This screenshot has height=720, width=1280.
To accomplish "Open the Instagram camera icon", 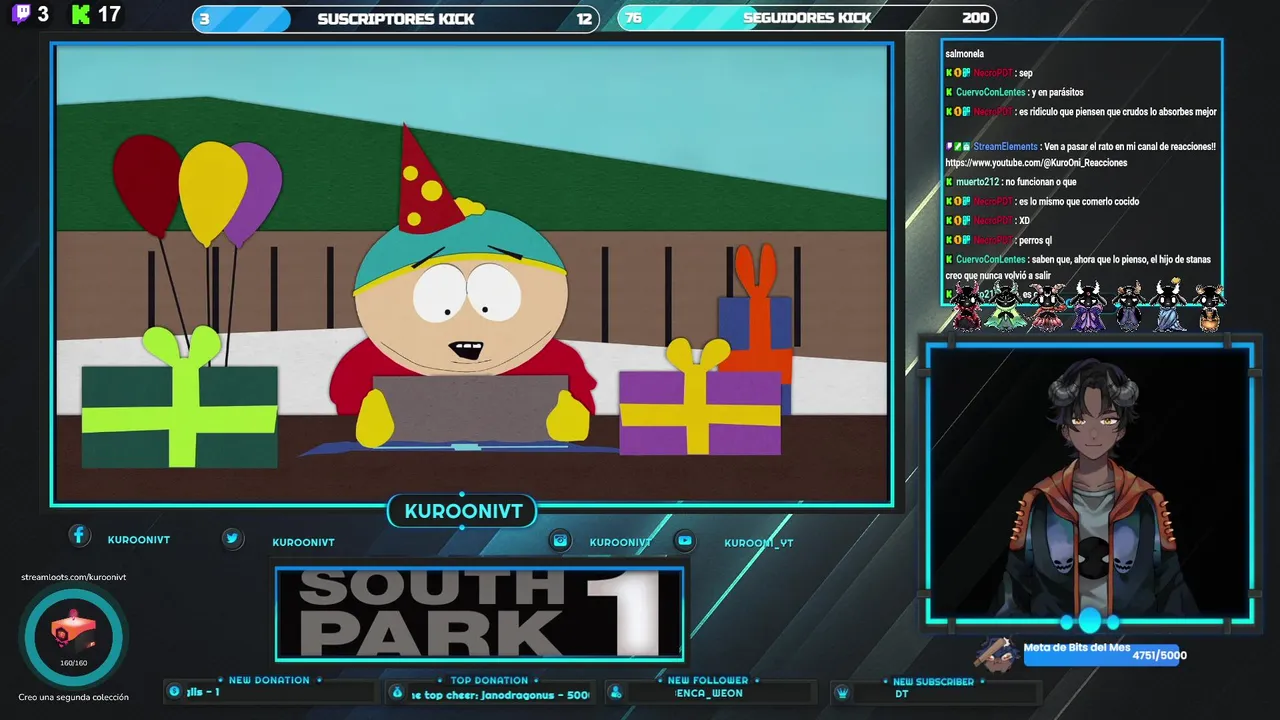I will (x=560, y=540).
